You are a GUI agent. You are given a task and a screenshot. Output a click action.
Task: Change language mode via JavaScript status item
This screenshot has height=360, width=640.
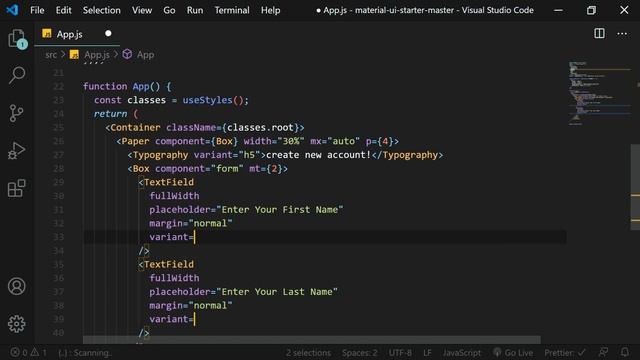[462, 353]
